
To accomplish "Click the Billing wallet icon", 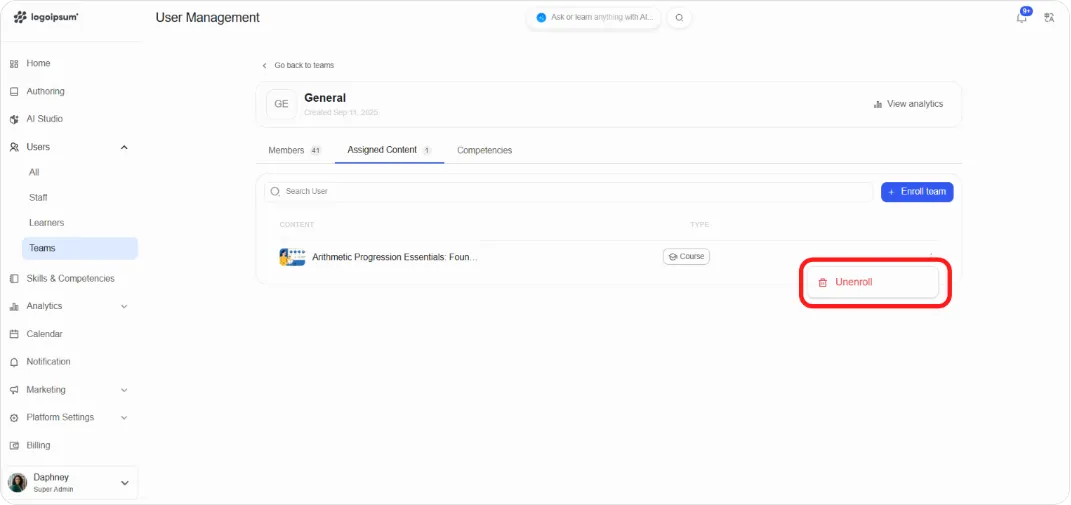I will (x=14, y=446).
